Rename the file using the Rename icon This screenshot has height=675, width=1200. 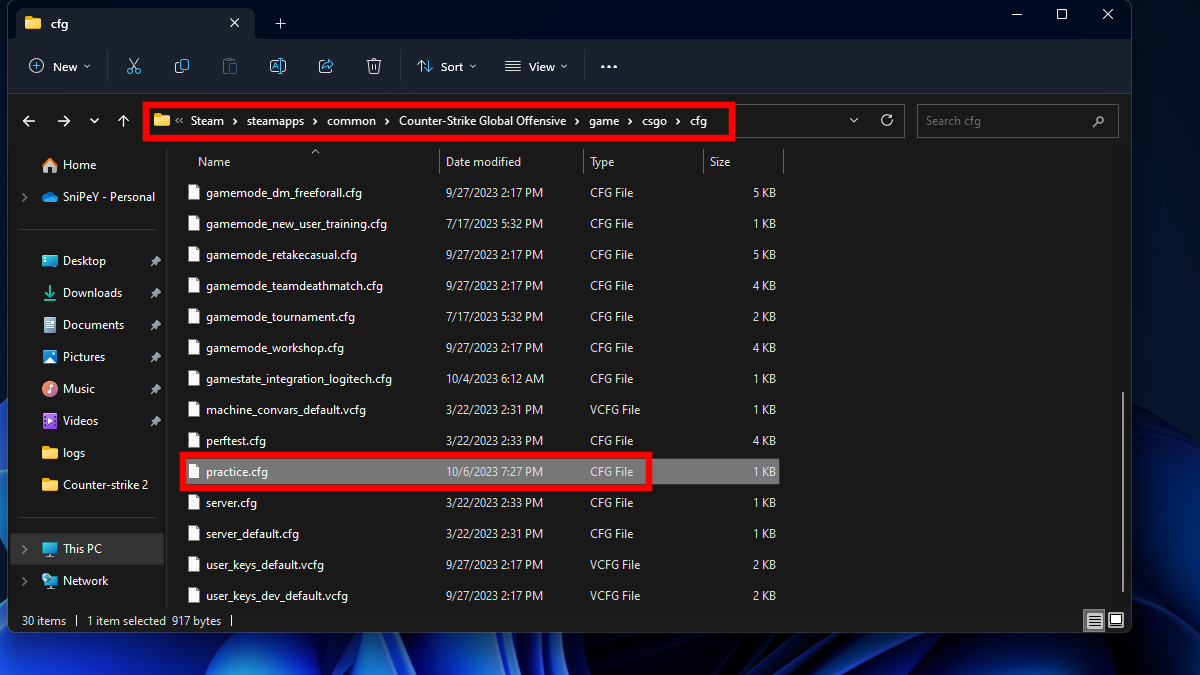[277, 66]
